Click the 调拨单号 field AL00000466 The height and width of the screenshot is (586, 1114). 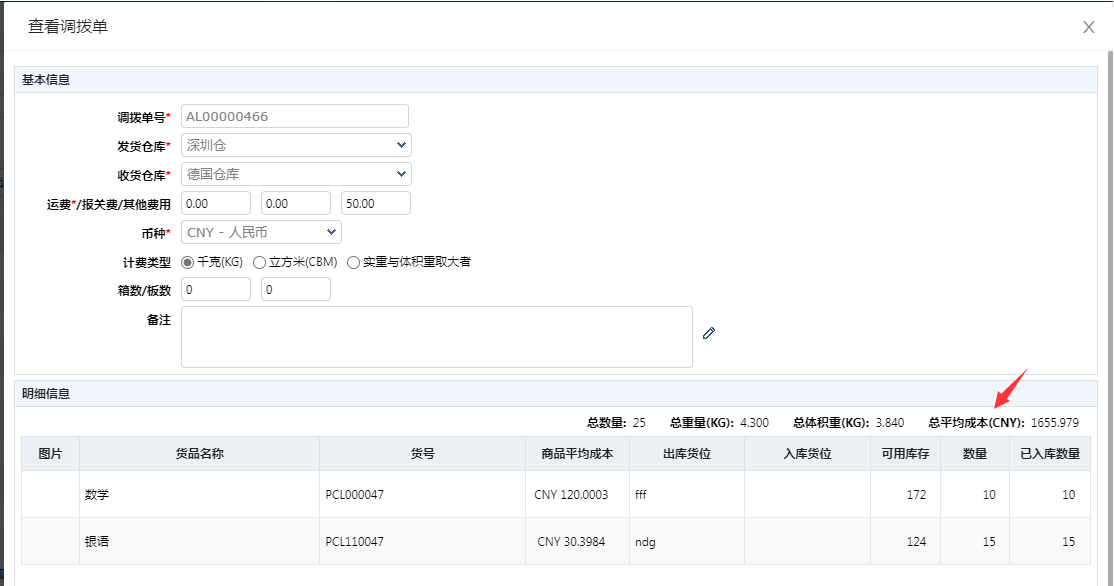(x=295, y=116)
